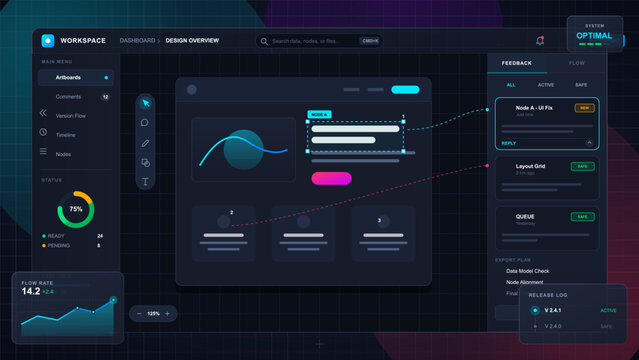Open Version Flow in main menu

click(x=71, y=116)
